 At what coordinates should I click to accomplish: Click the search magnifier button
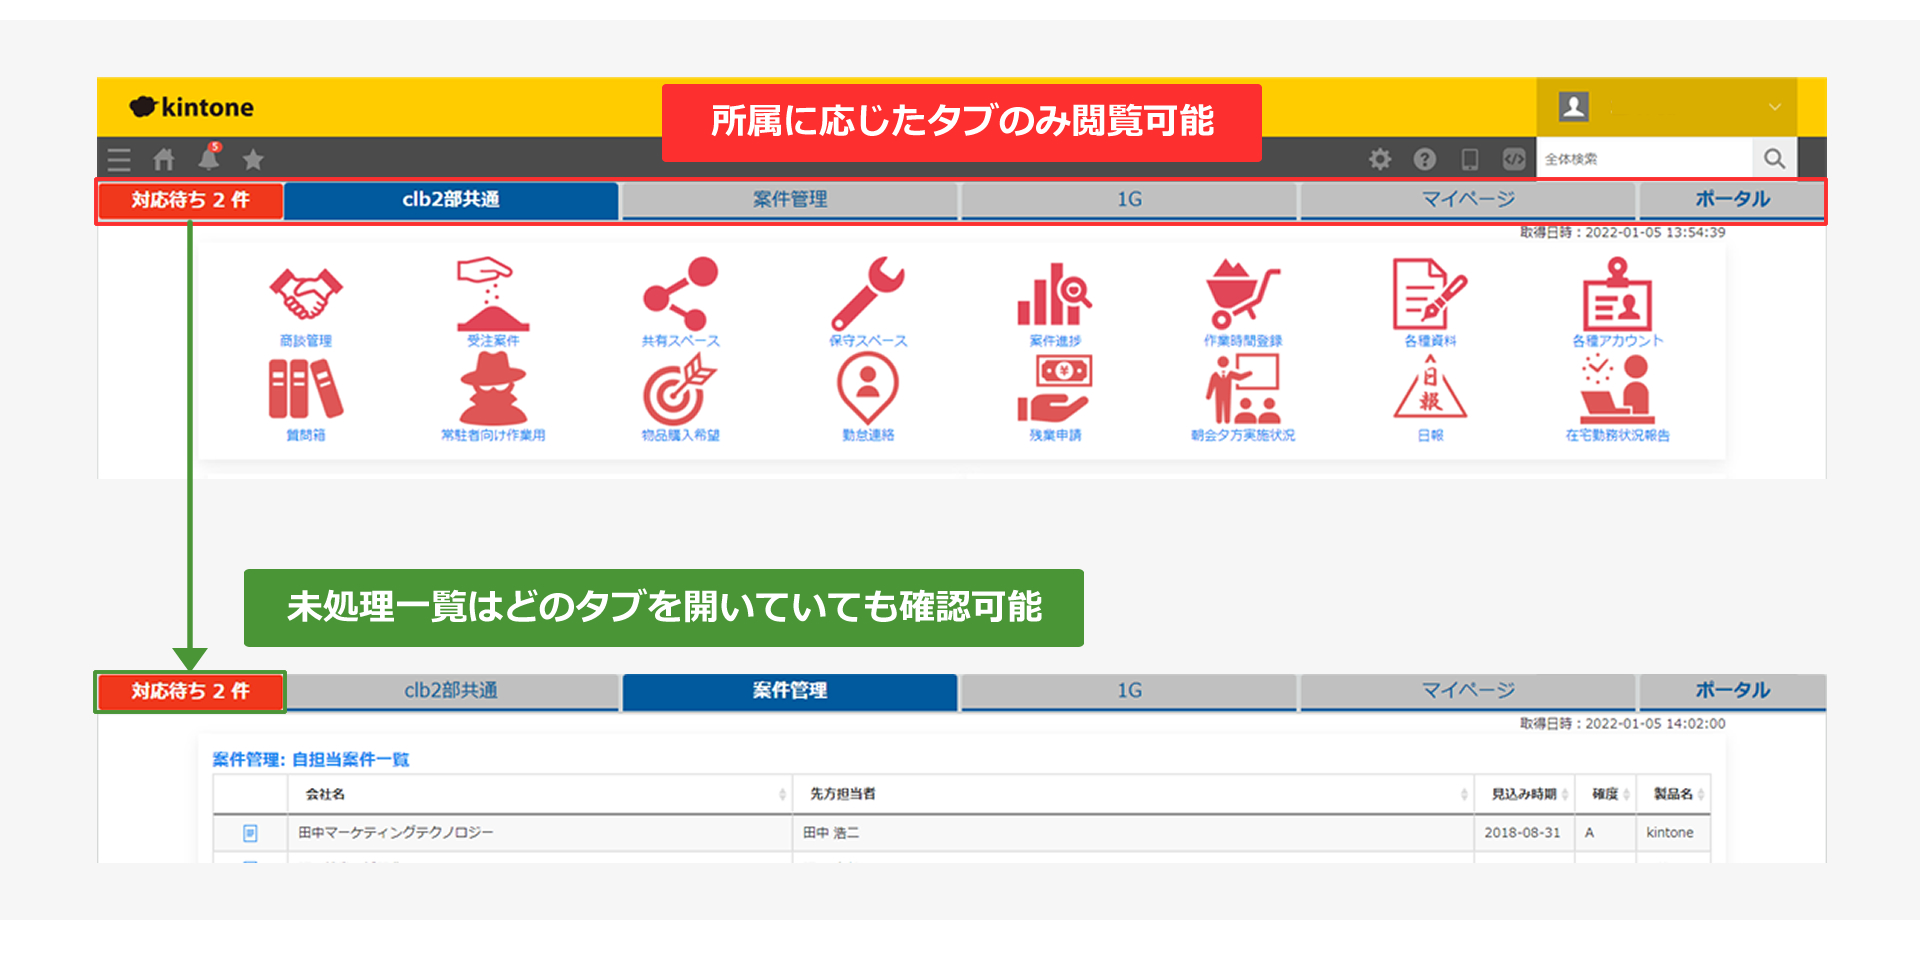(1775, 158)
